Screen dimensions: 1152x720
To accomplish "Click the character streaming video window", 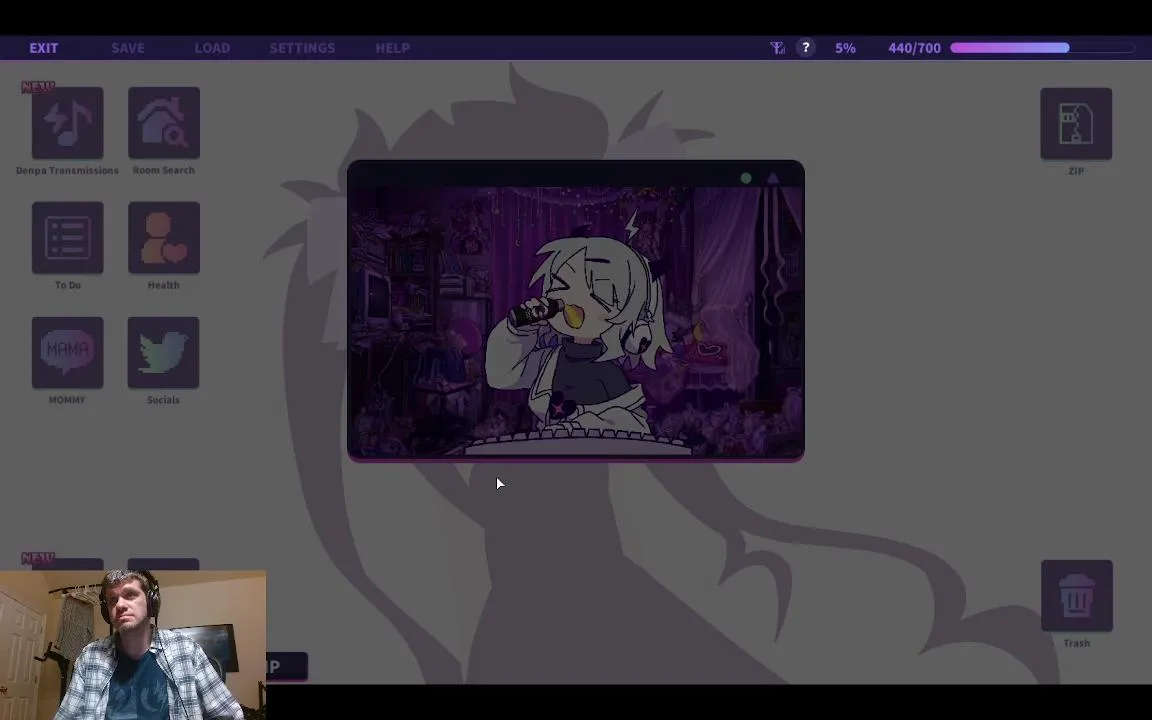I will tap(575, 311).
